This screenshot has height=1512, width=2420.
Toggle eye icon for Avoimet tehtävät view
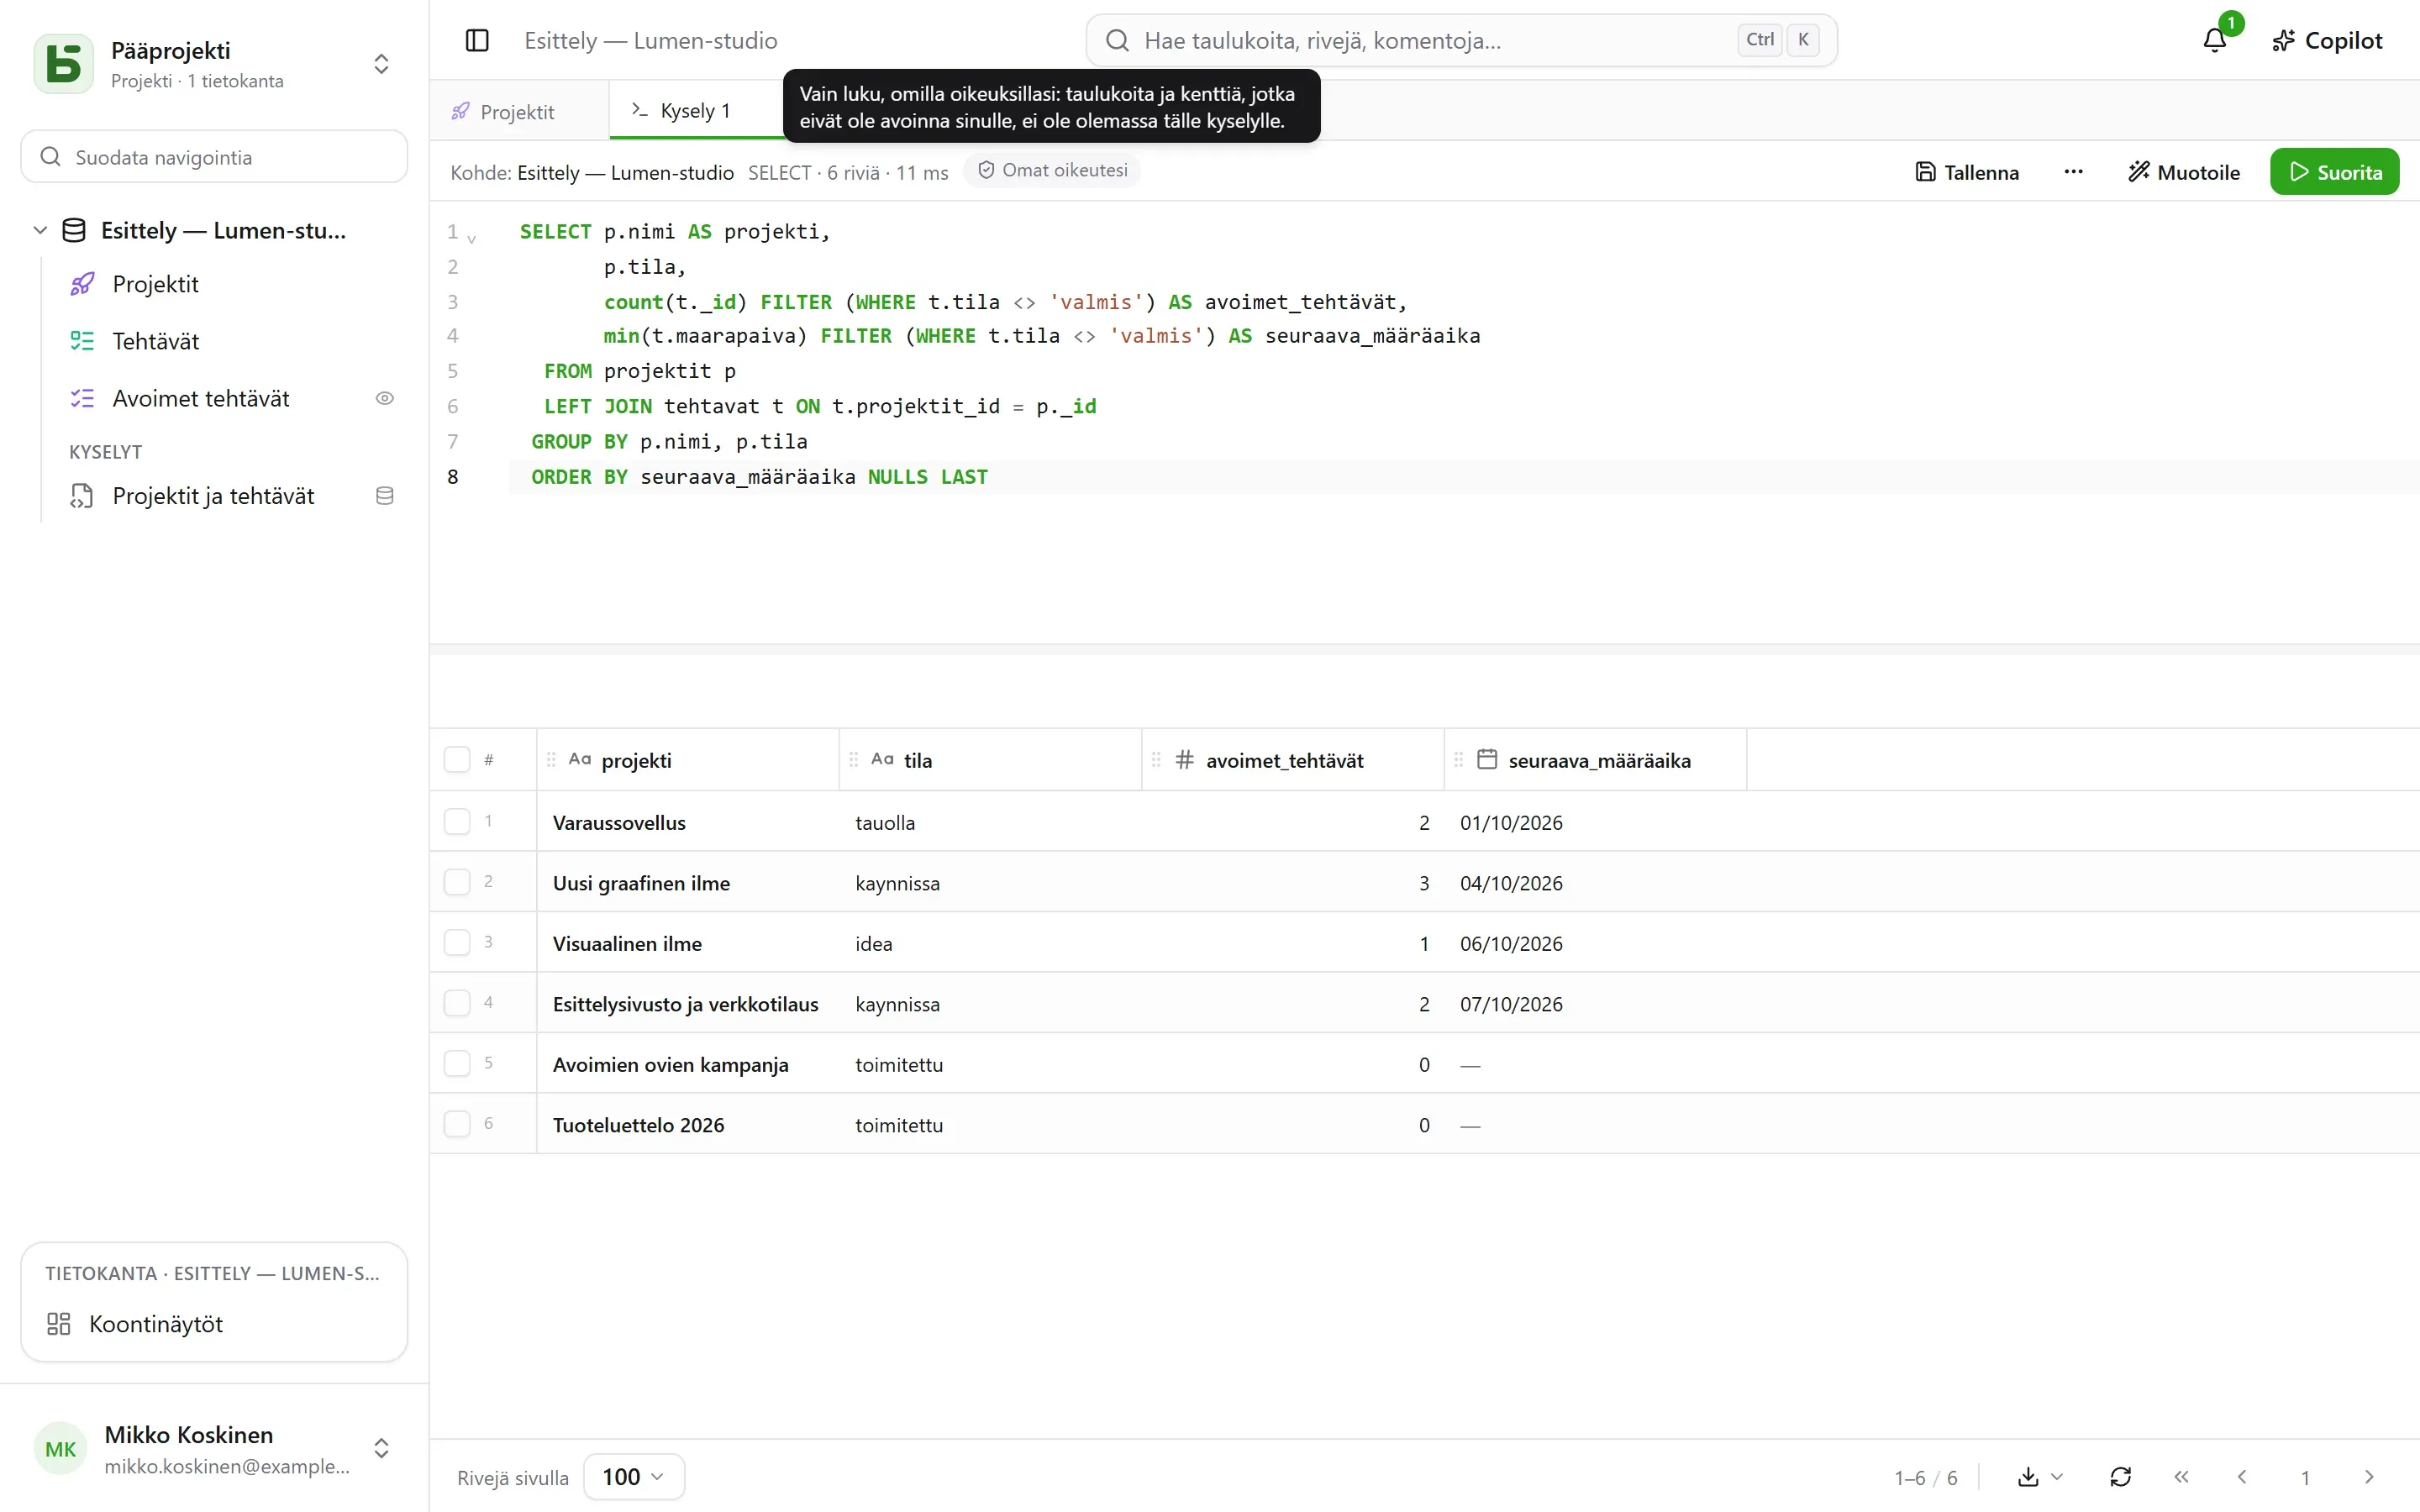[x=384, y=398]
